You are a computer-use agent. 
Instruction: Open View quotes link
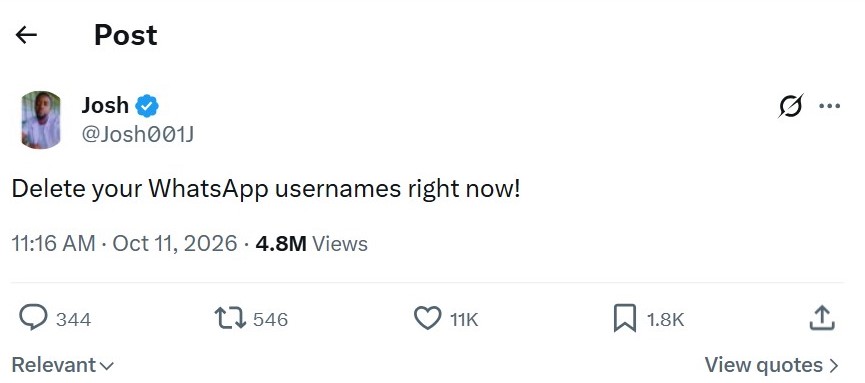[x=771, y=365]
